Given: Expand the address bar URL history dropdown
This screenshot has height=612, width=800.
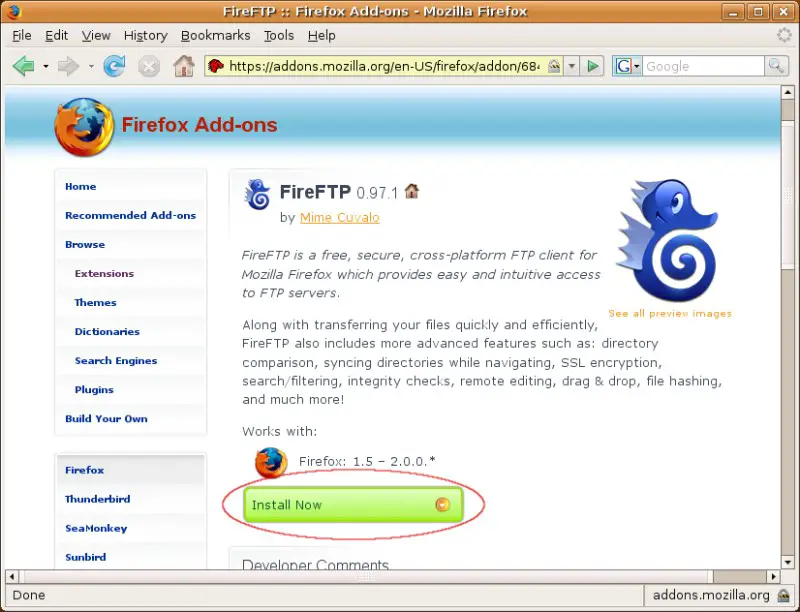Looking at the screenshot, I should coord(572,66).
